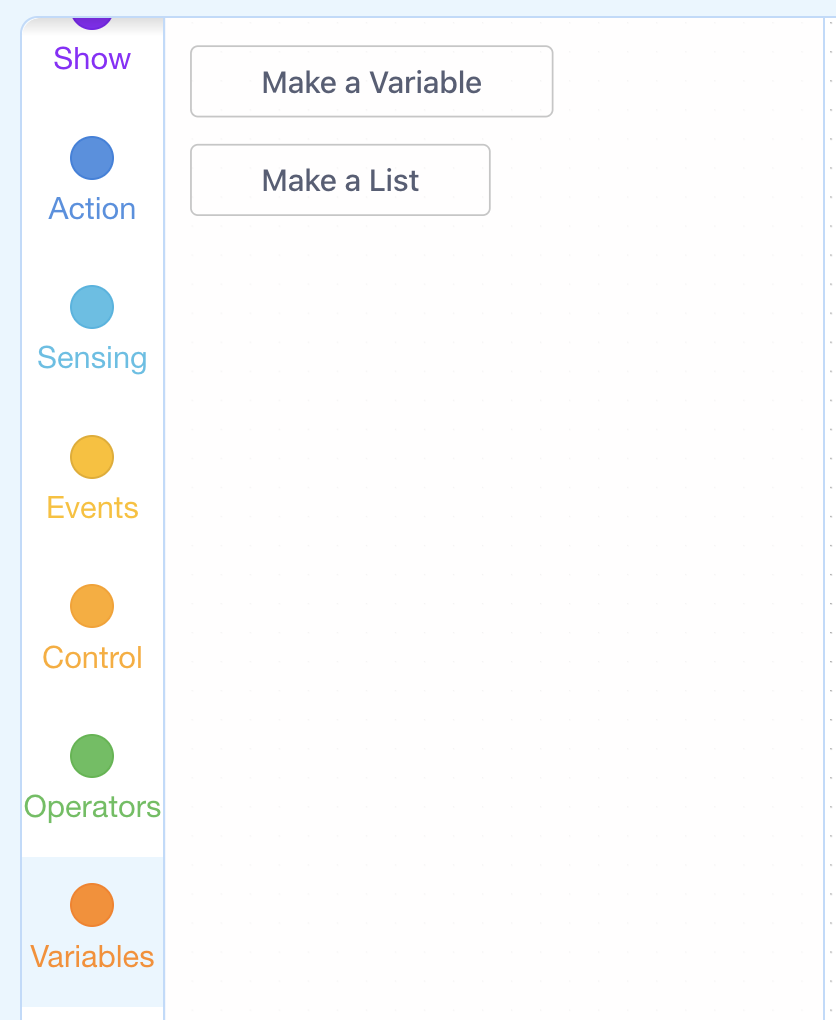
Task: Go to the Control category label
Action: pyautogui.click(x=92, y=658)
